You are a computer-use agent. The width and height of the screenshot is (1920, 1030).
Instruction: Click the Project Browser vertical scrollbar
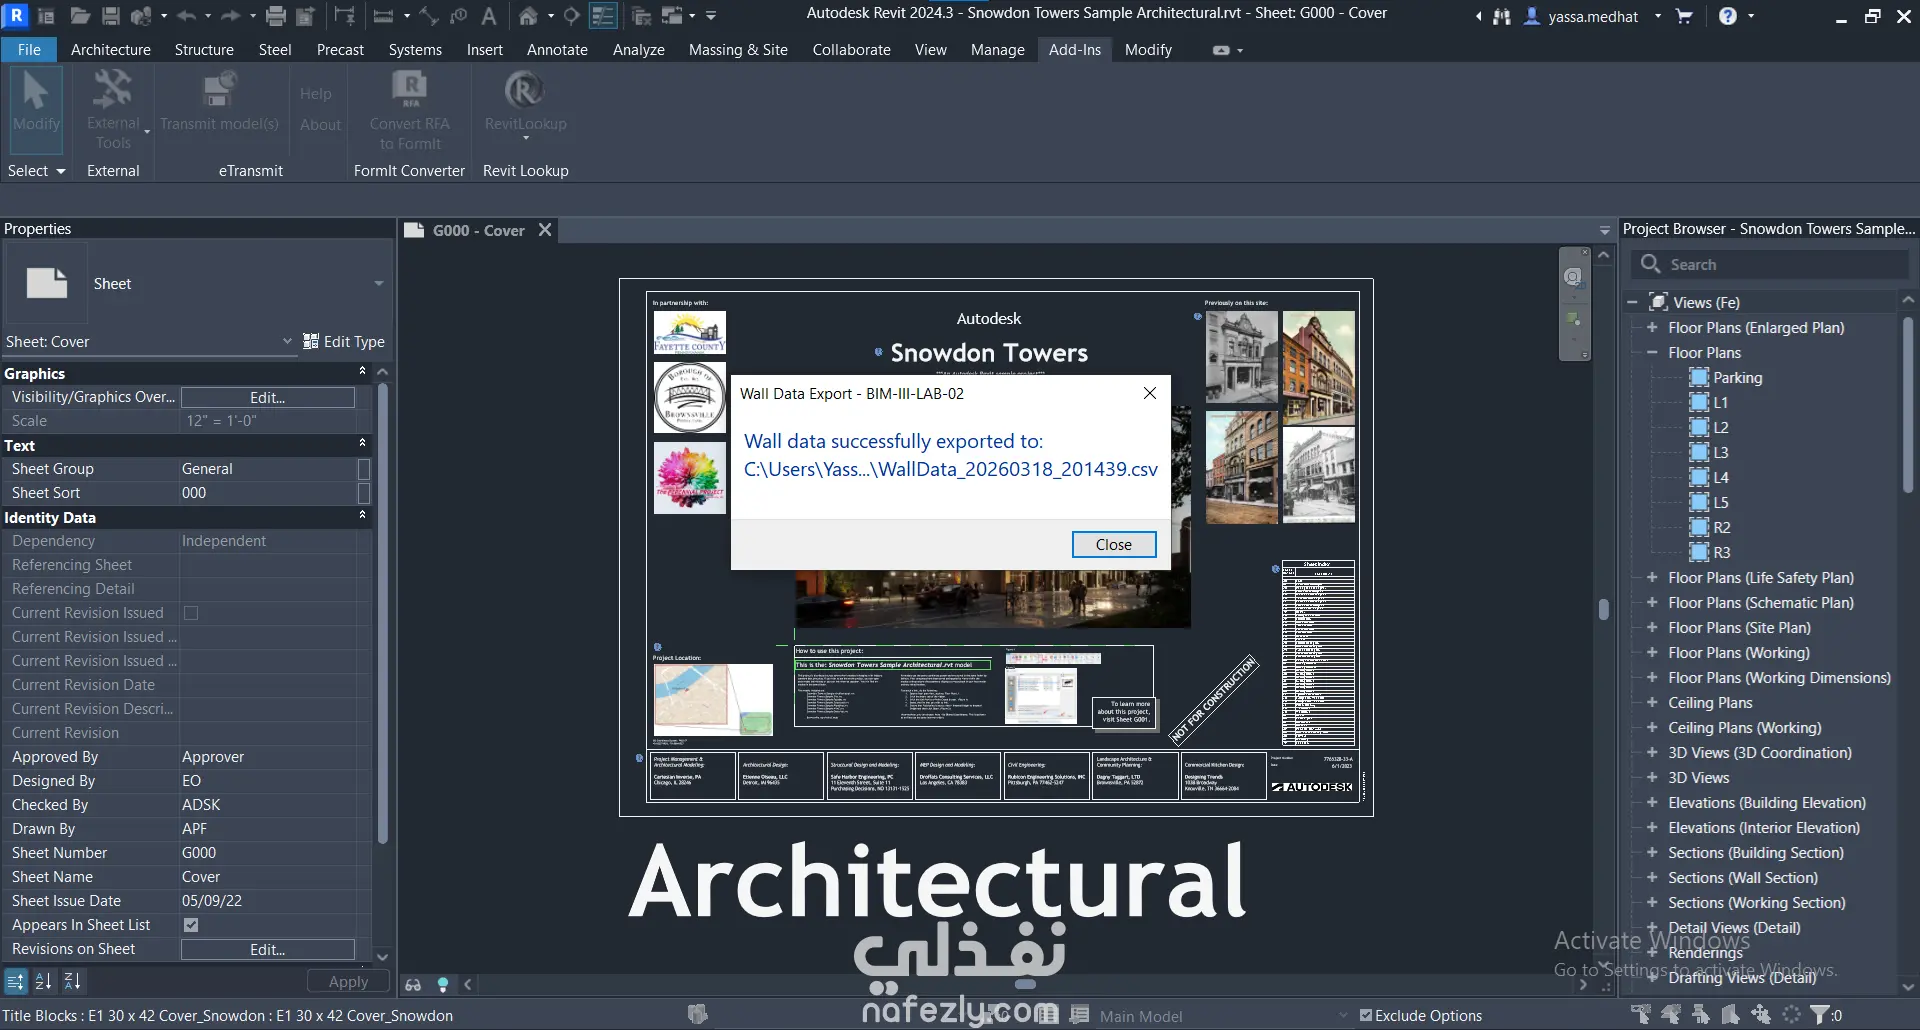1907,406
